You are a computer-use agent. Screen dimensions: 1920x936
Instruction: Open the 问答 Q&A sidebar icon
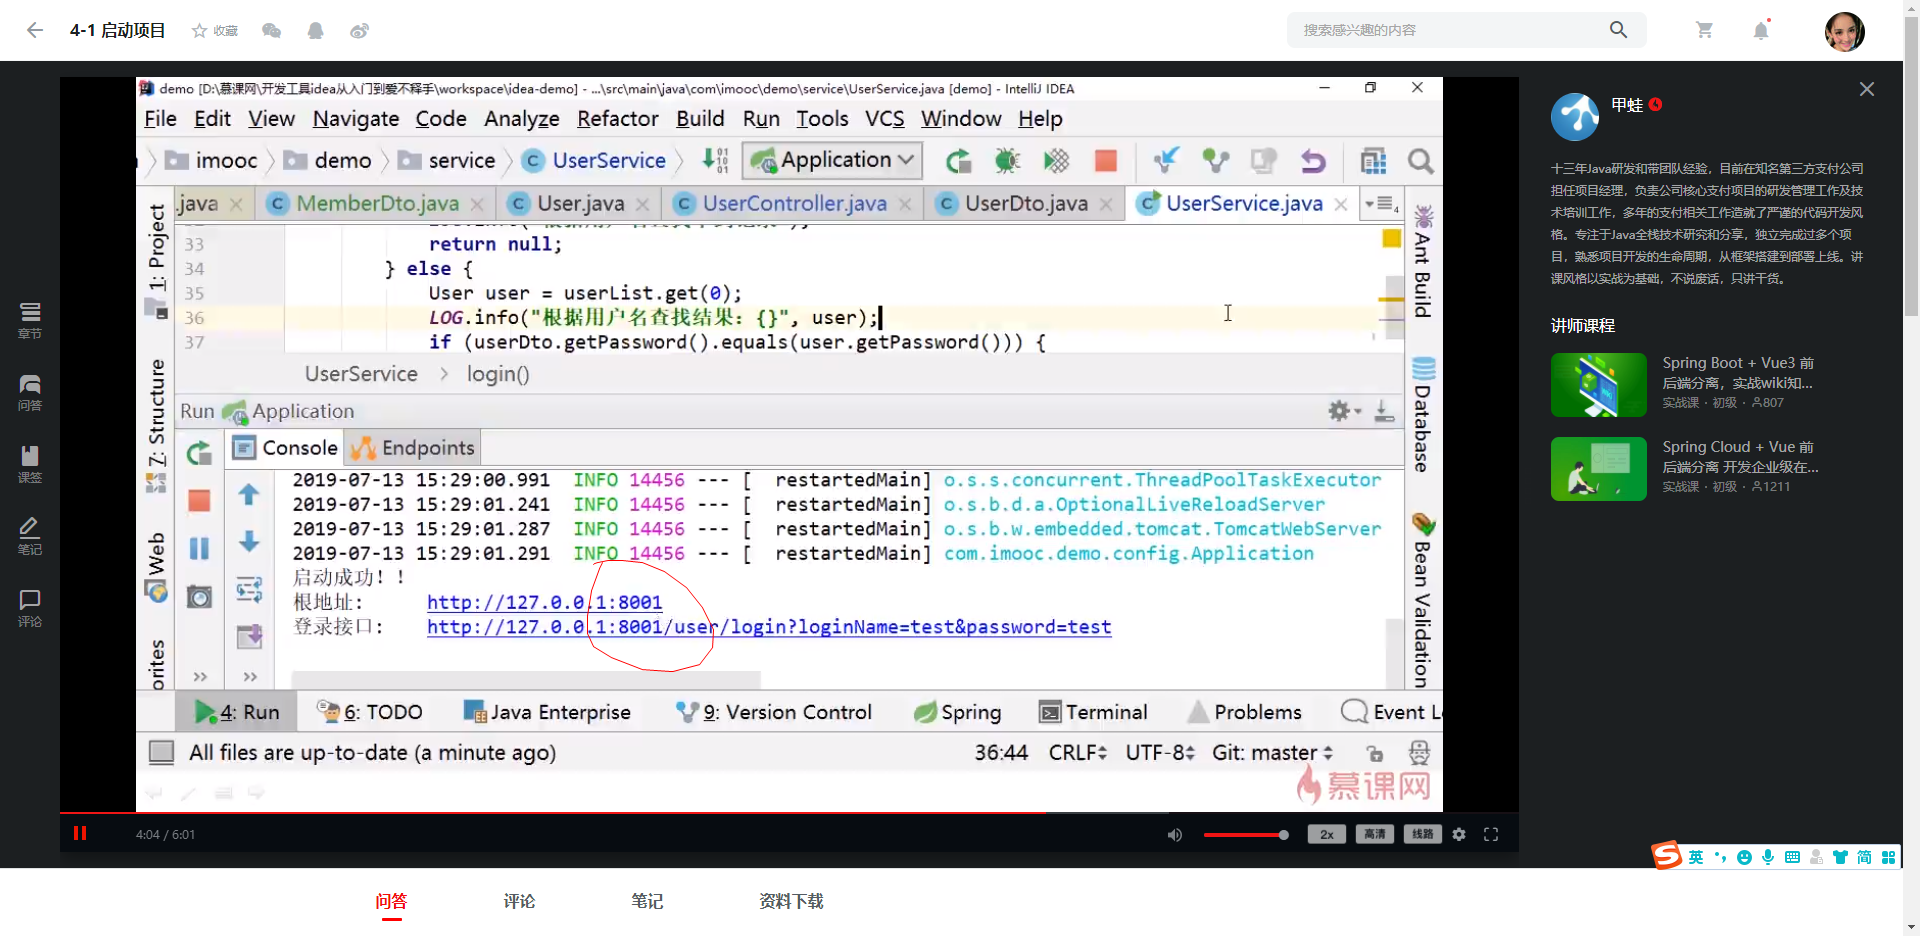tap(30, 392)
